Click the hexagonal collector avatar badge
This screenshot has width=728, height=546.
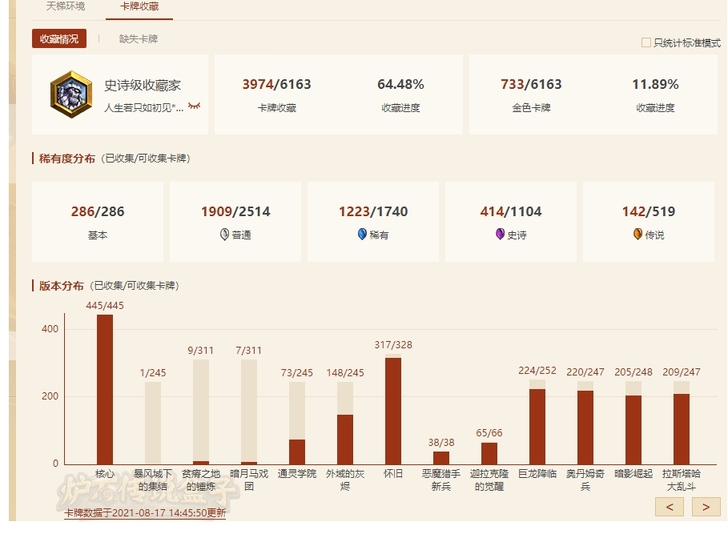(71, 94)
